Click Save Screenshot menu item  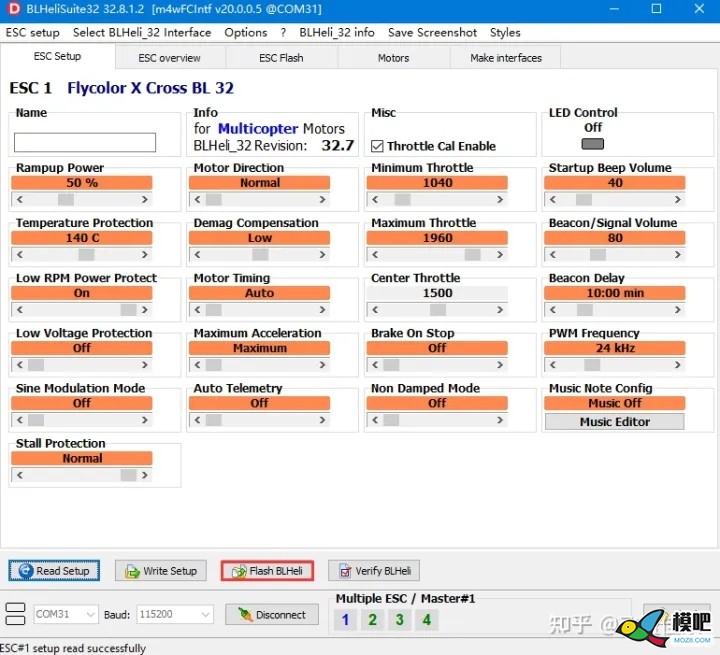[x=432, y=33]
